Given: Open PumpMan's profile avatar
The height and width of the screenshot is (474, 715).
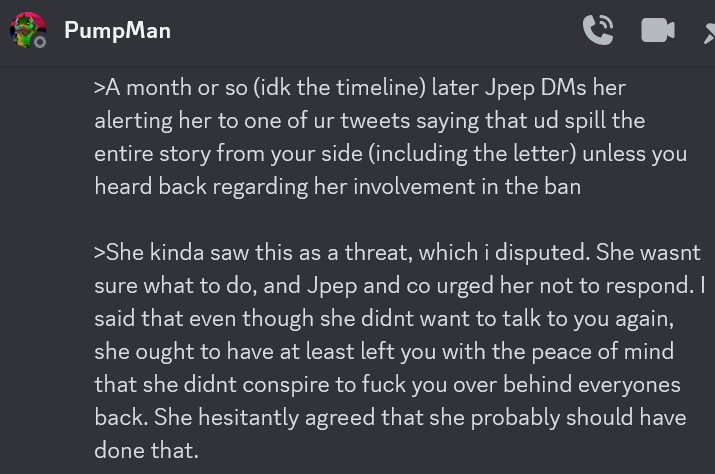Looking at the screenshot, I should coord(27,30).
